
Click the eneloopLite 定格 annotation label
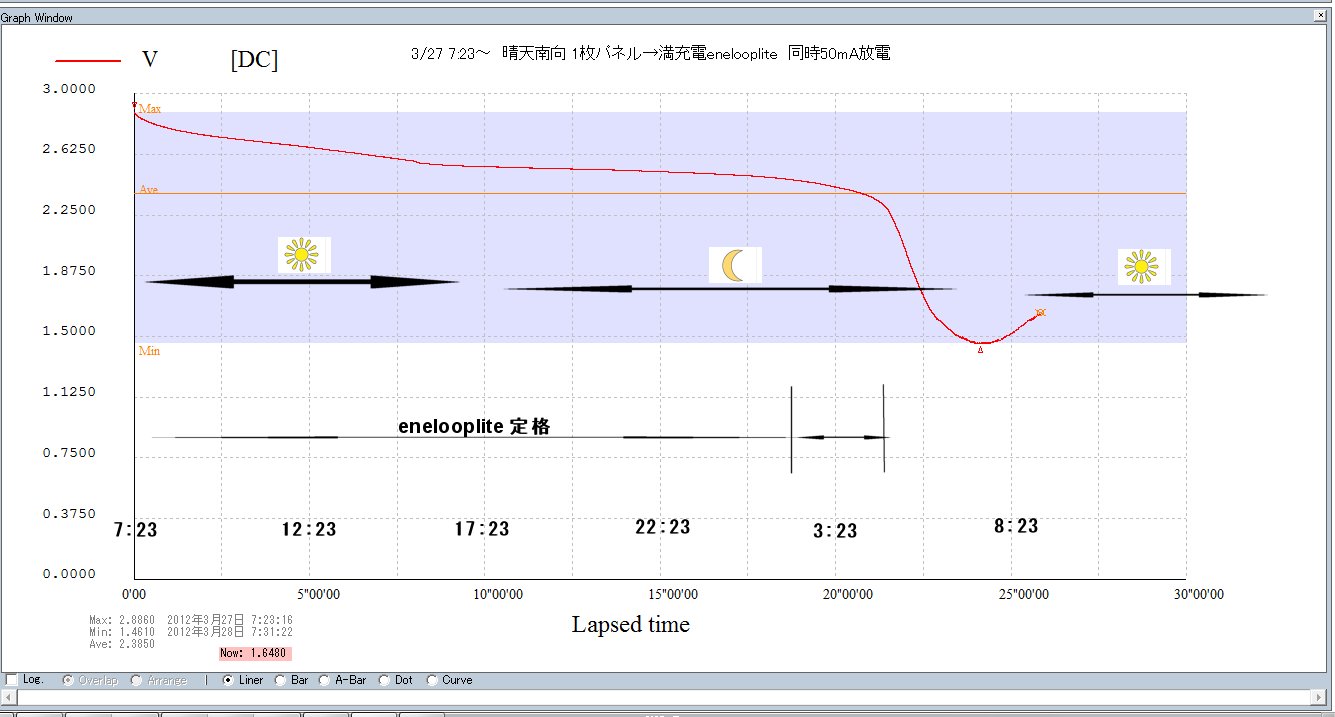(x=474, y=426)
